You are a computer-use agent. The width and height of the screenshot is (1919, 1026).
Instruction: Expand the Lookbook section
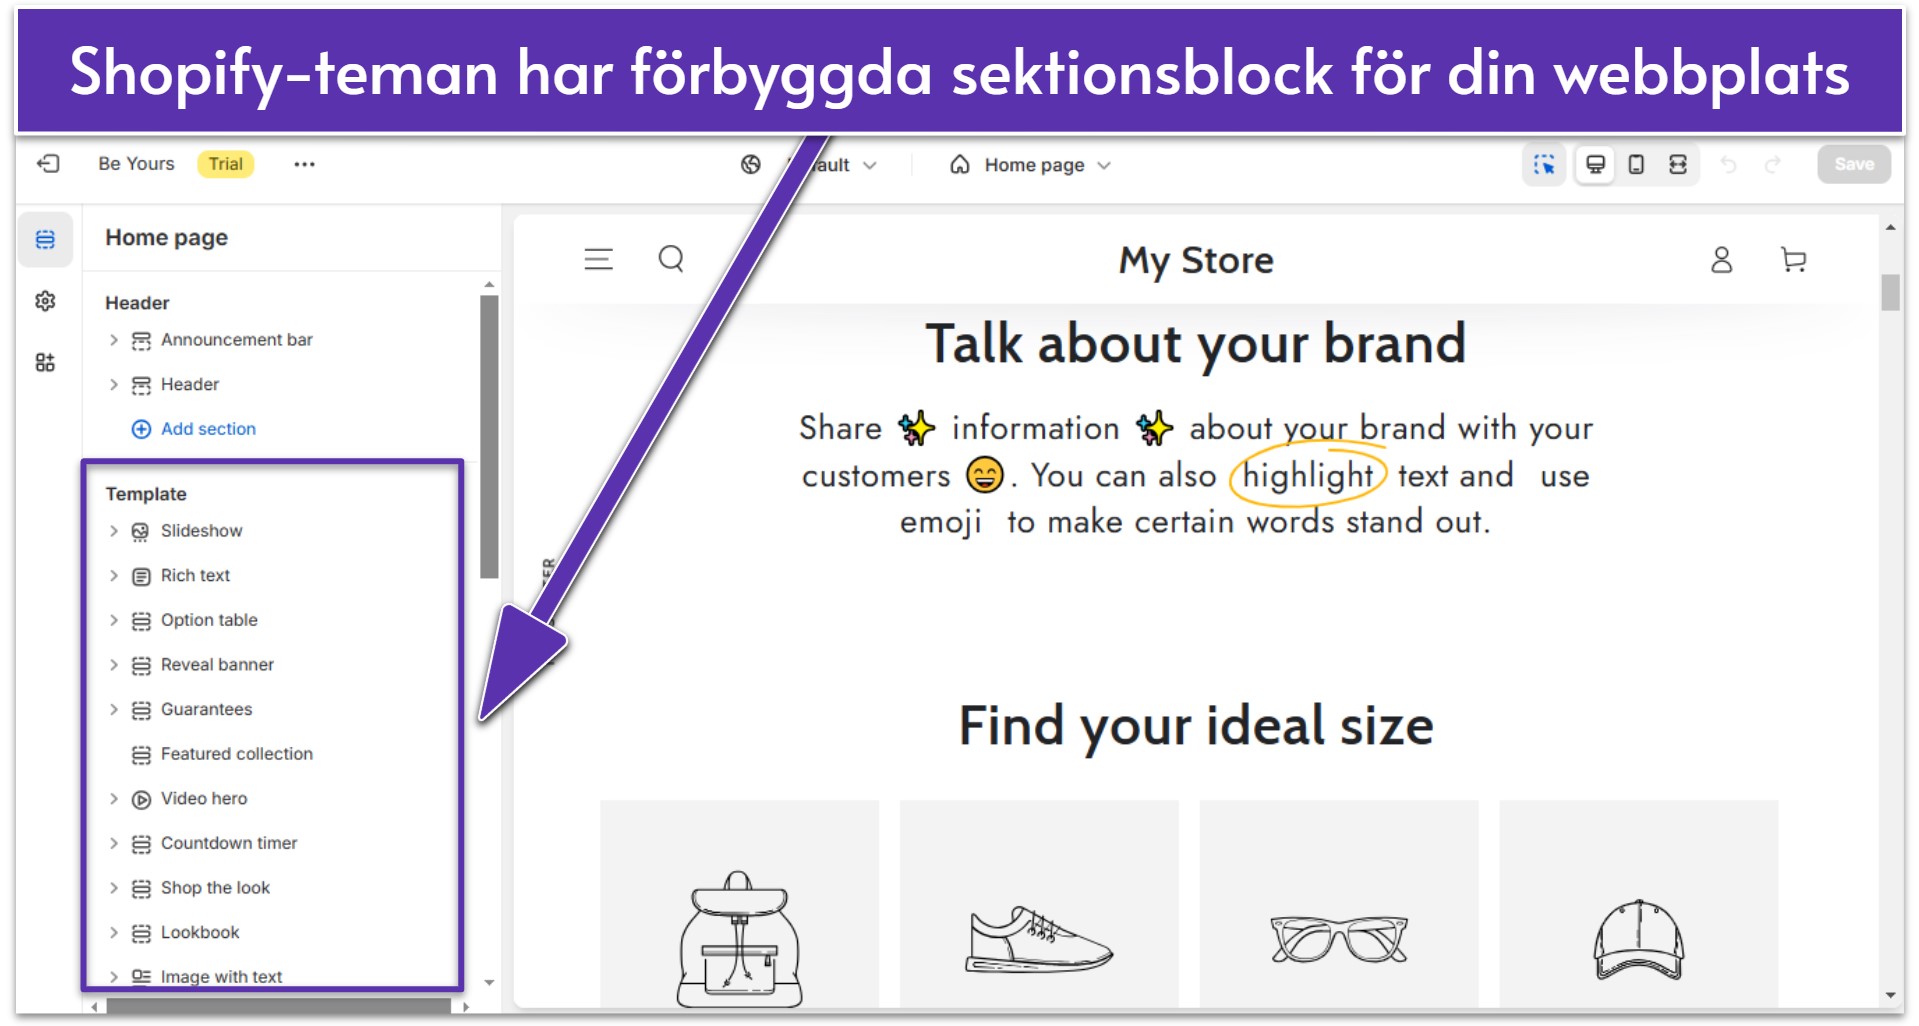(x=113, y=933)
